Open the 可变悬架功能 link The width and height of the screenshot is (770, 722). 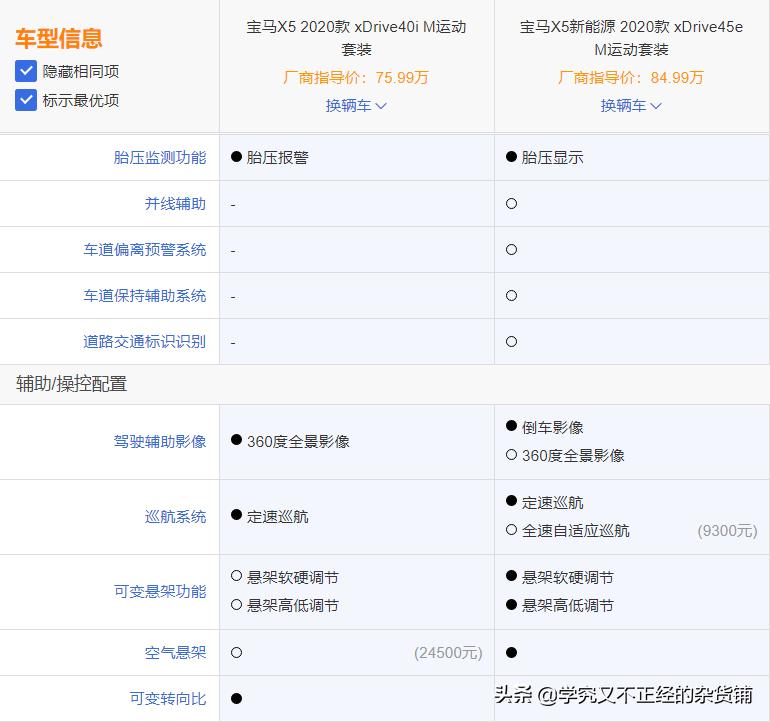[x=160, y=591]
